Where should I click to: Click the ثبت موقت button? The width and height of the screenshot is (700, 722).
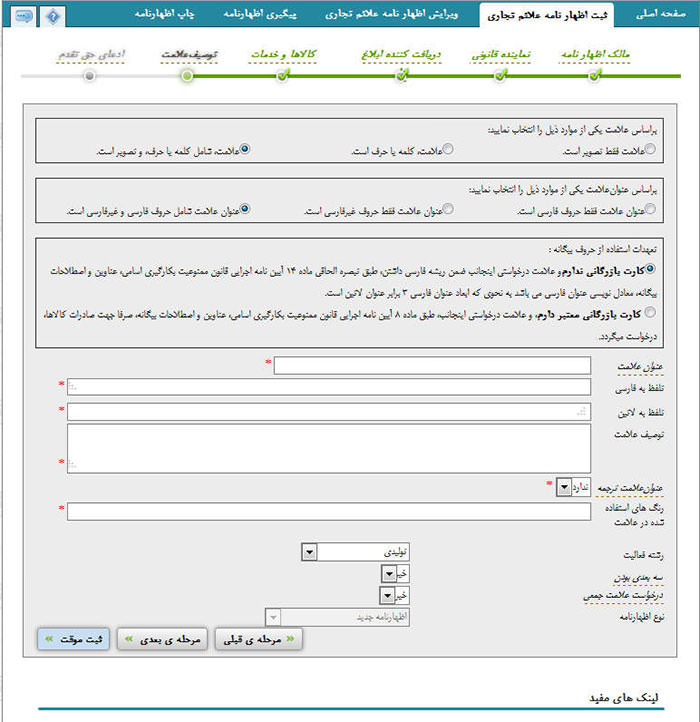74,639
